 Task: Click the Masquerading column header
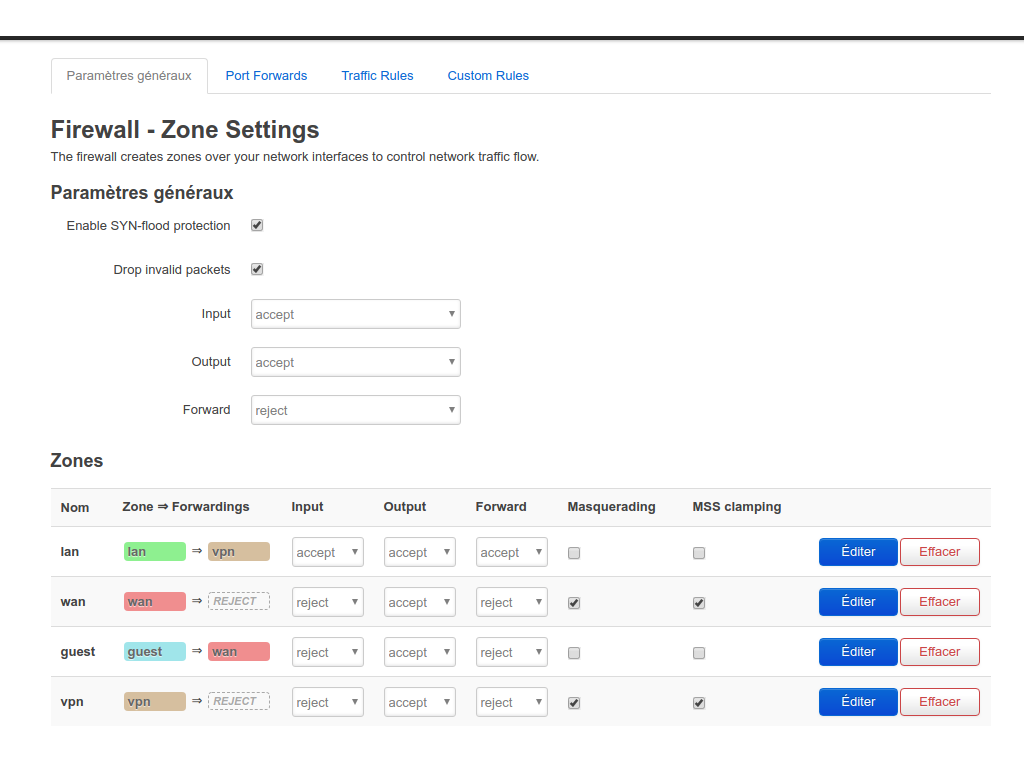(x=611, y=507)
